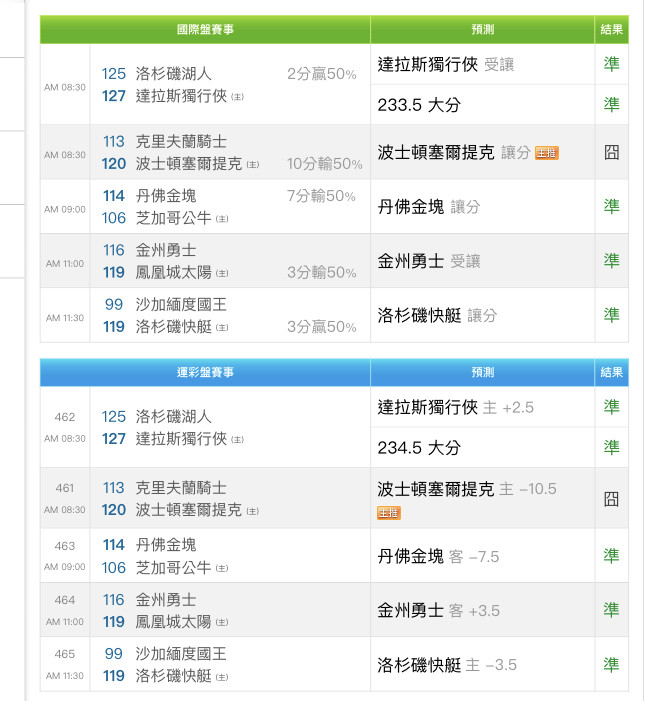
Task: Click 沙加緬度國王 in the 國際盤賽事 table
Action: point(181,305)
